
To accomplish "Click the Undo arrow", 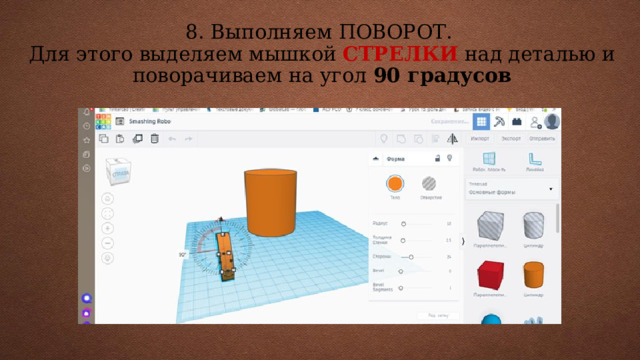I will pos(172,139).
